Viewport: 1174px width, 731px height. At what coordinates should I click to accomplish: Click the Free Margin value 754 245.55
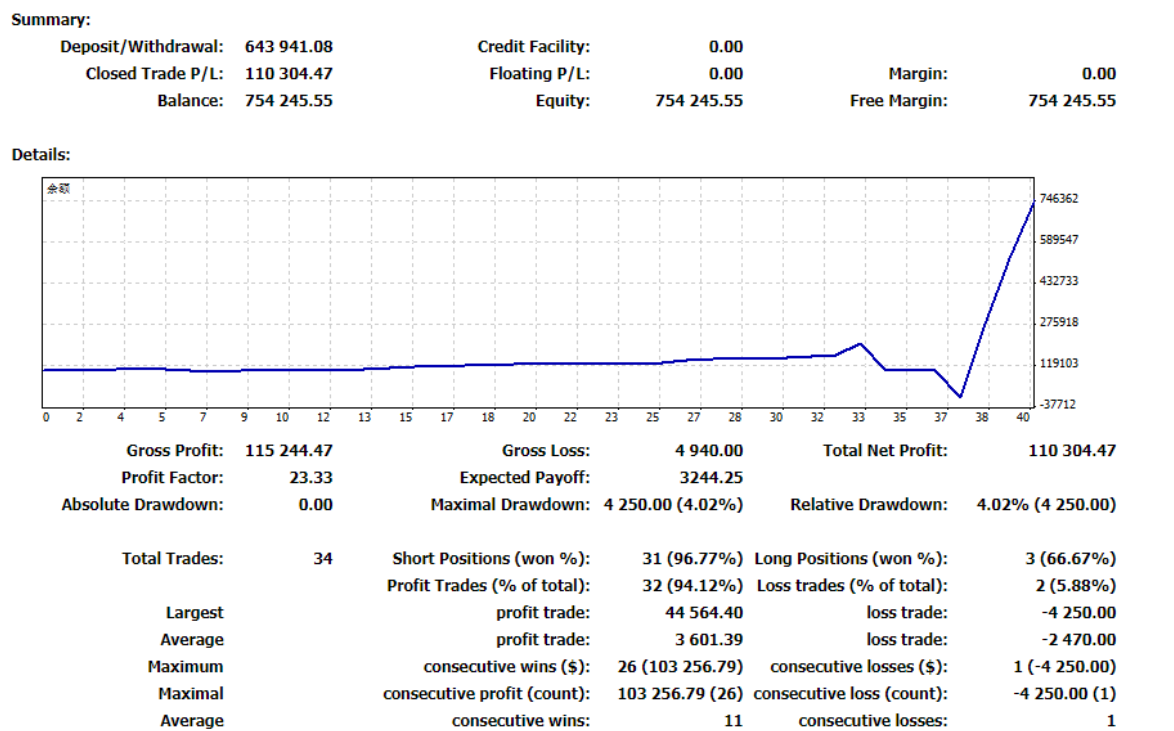1071,101
